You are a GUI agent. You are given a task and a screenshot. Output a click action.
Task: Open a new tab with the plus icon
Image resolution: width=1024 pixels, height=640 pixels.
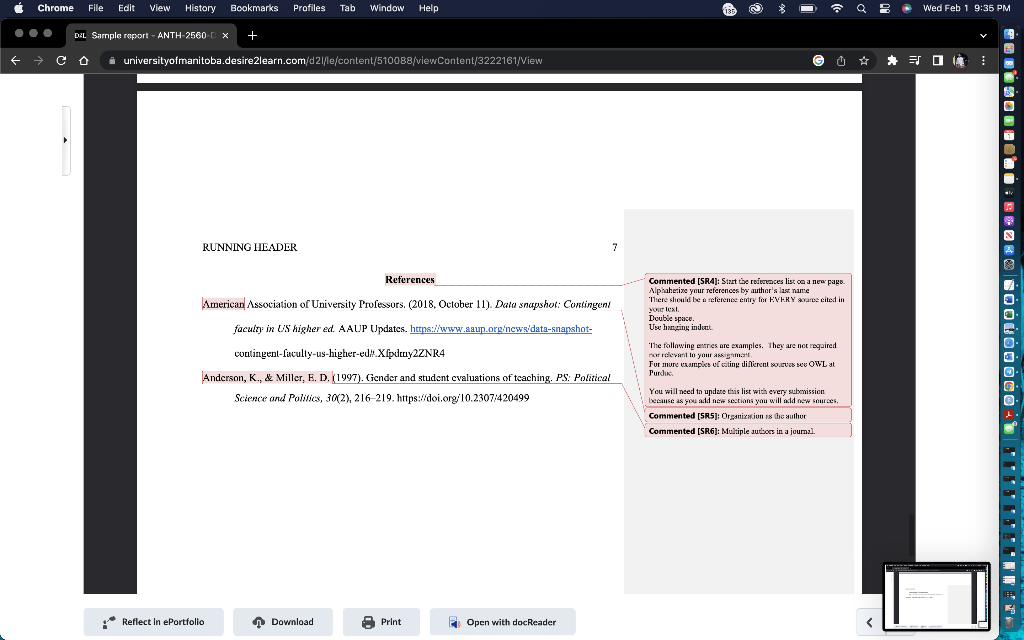point(251,33)
